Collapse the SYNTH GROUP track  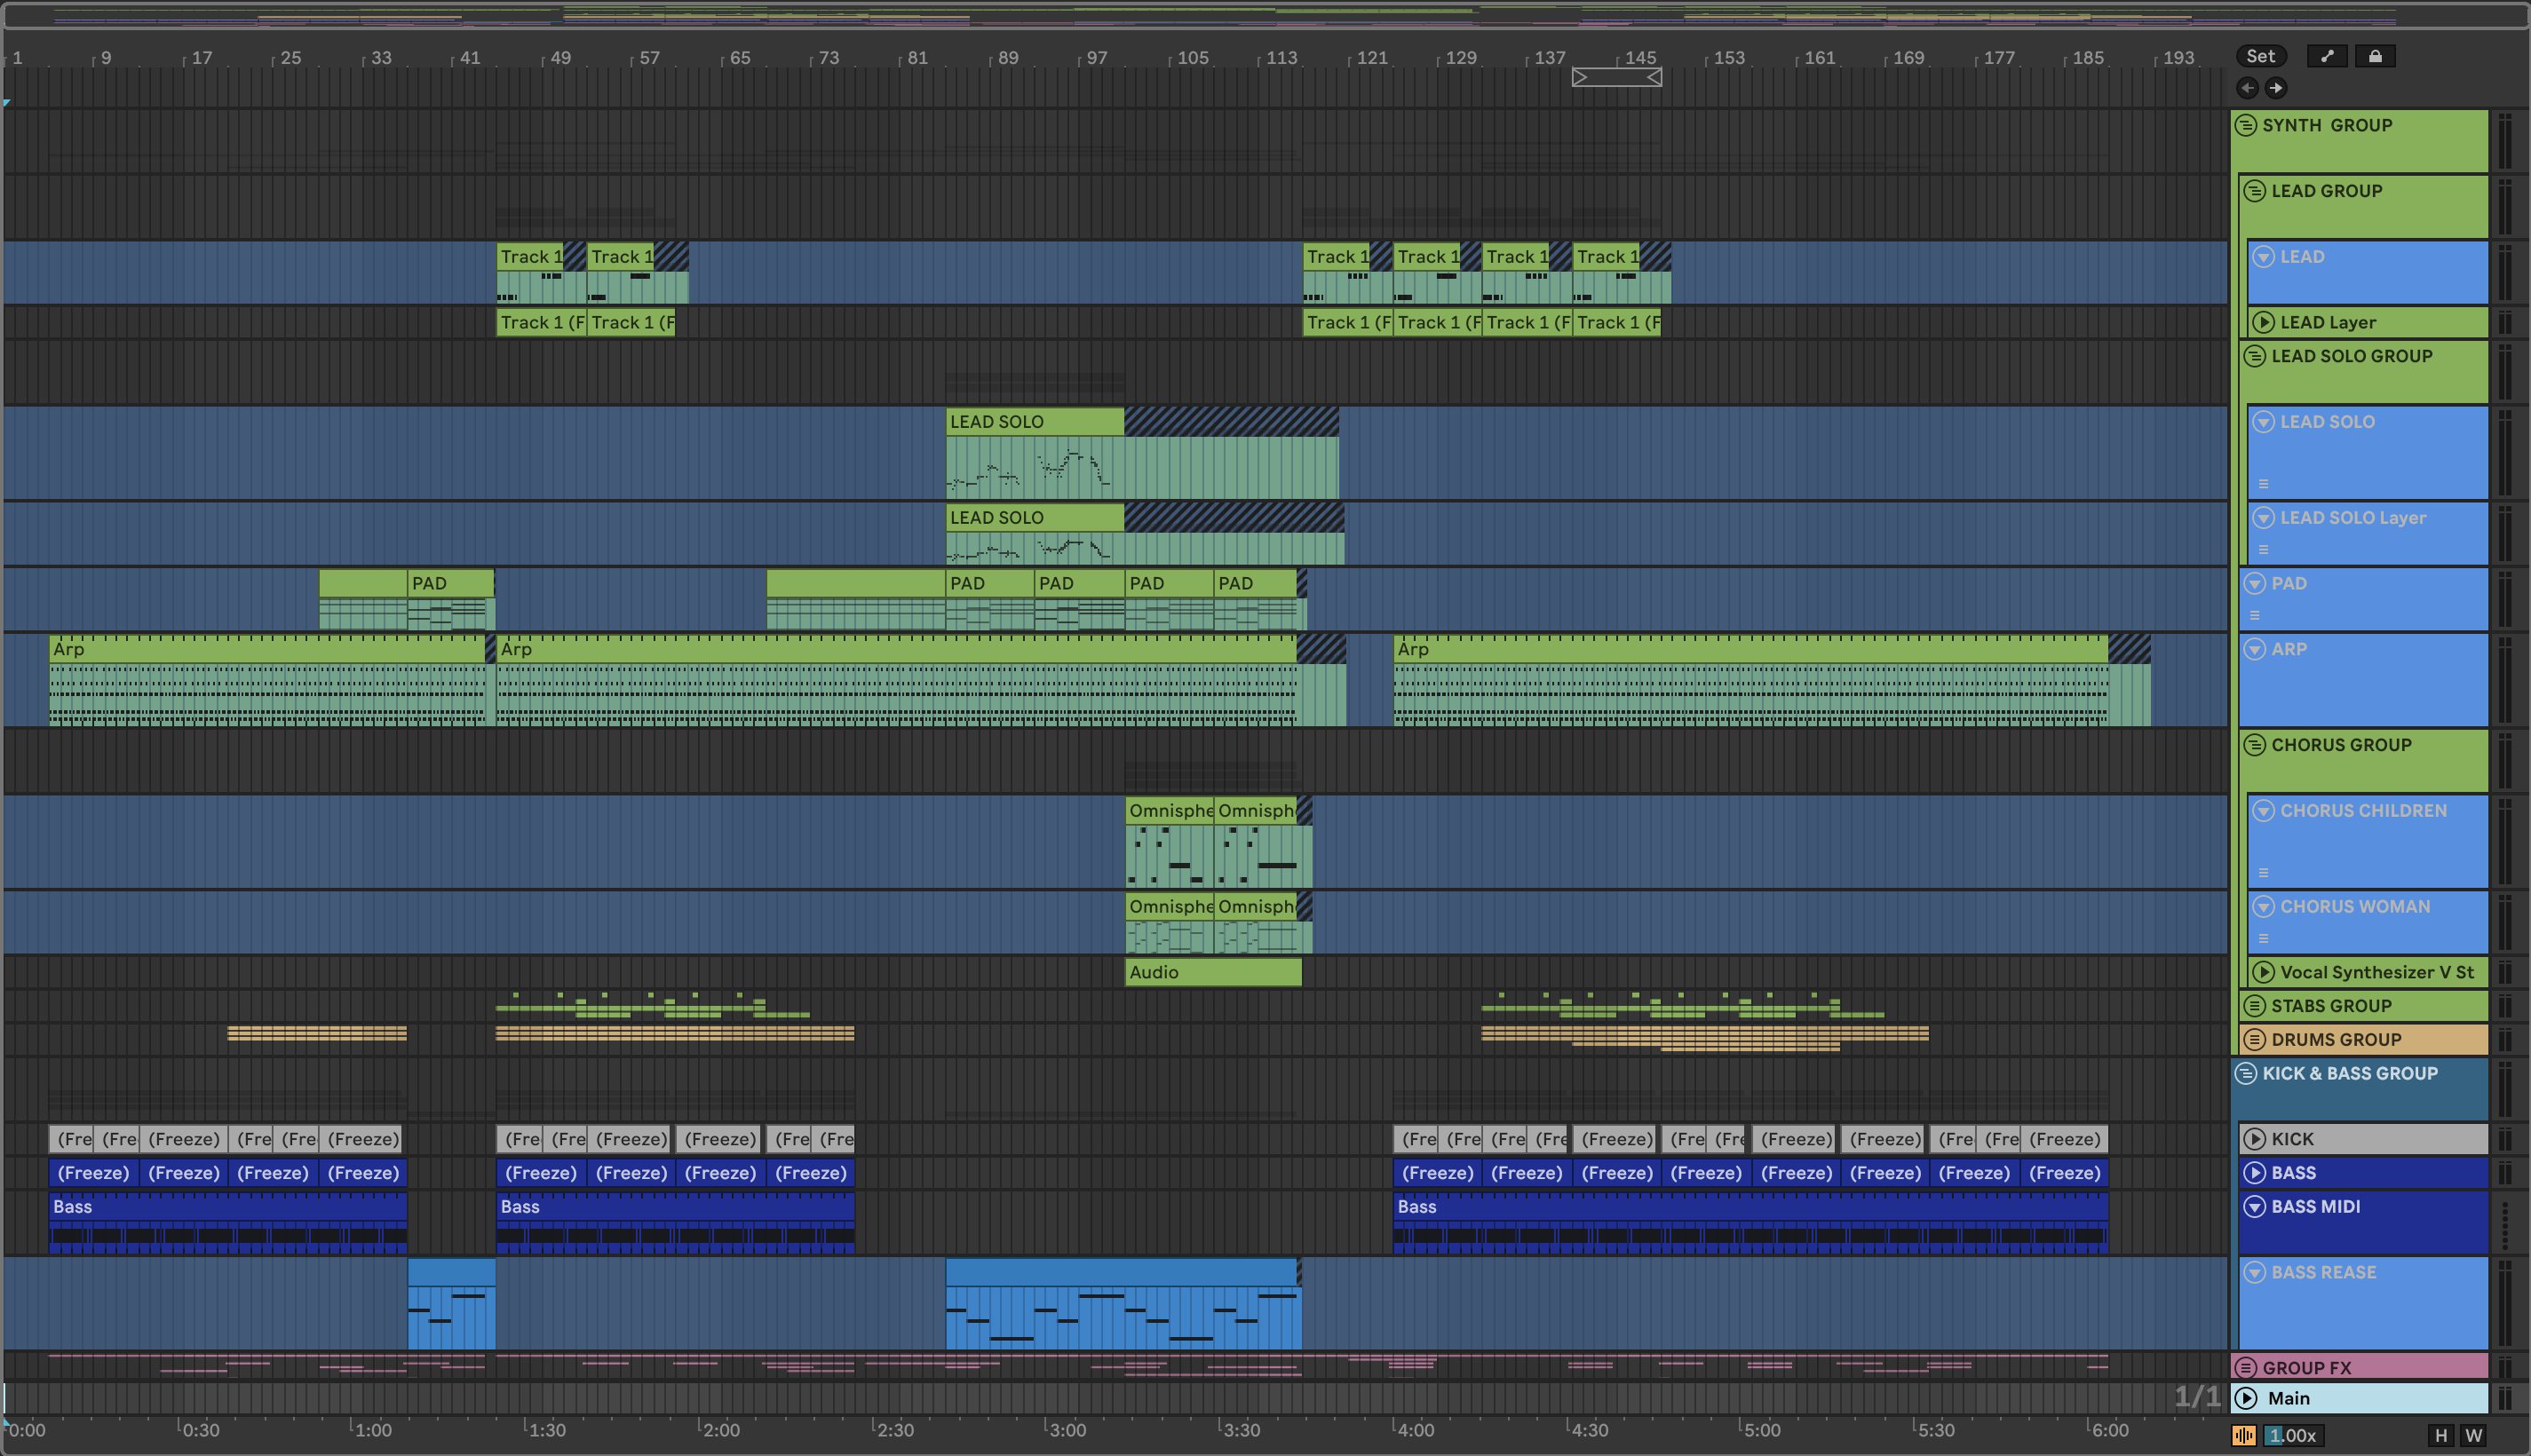coord(2246,126)
